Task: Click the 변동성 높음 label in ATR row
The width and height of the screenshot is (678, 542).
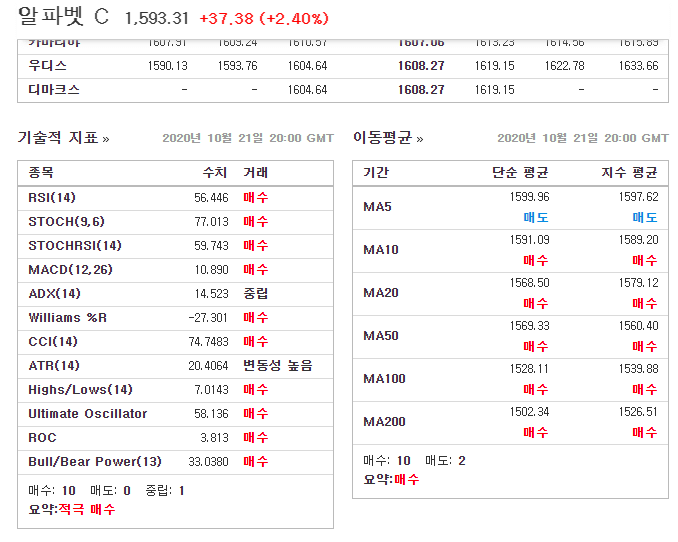Action: coord(278,366)
